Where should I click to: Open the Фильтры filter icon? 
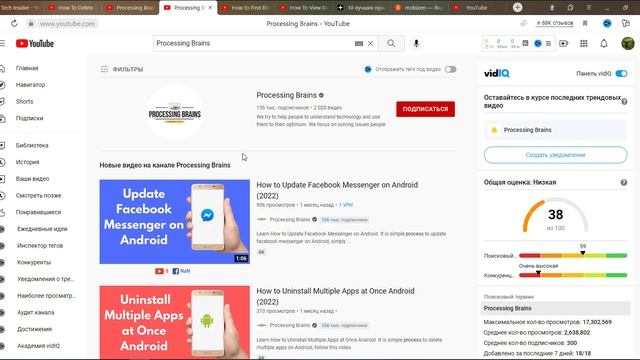pyautogui.click(x=104, y=69)
